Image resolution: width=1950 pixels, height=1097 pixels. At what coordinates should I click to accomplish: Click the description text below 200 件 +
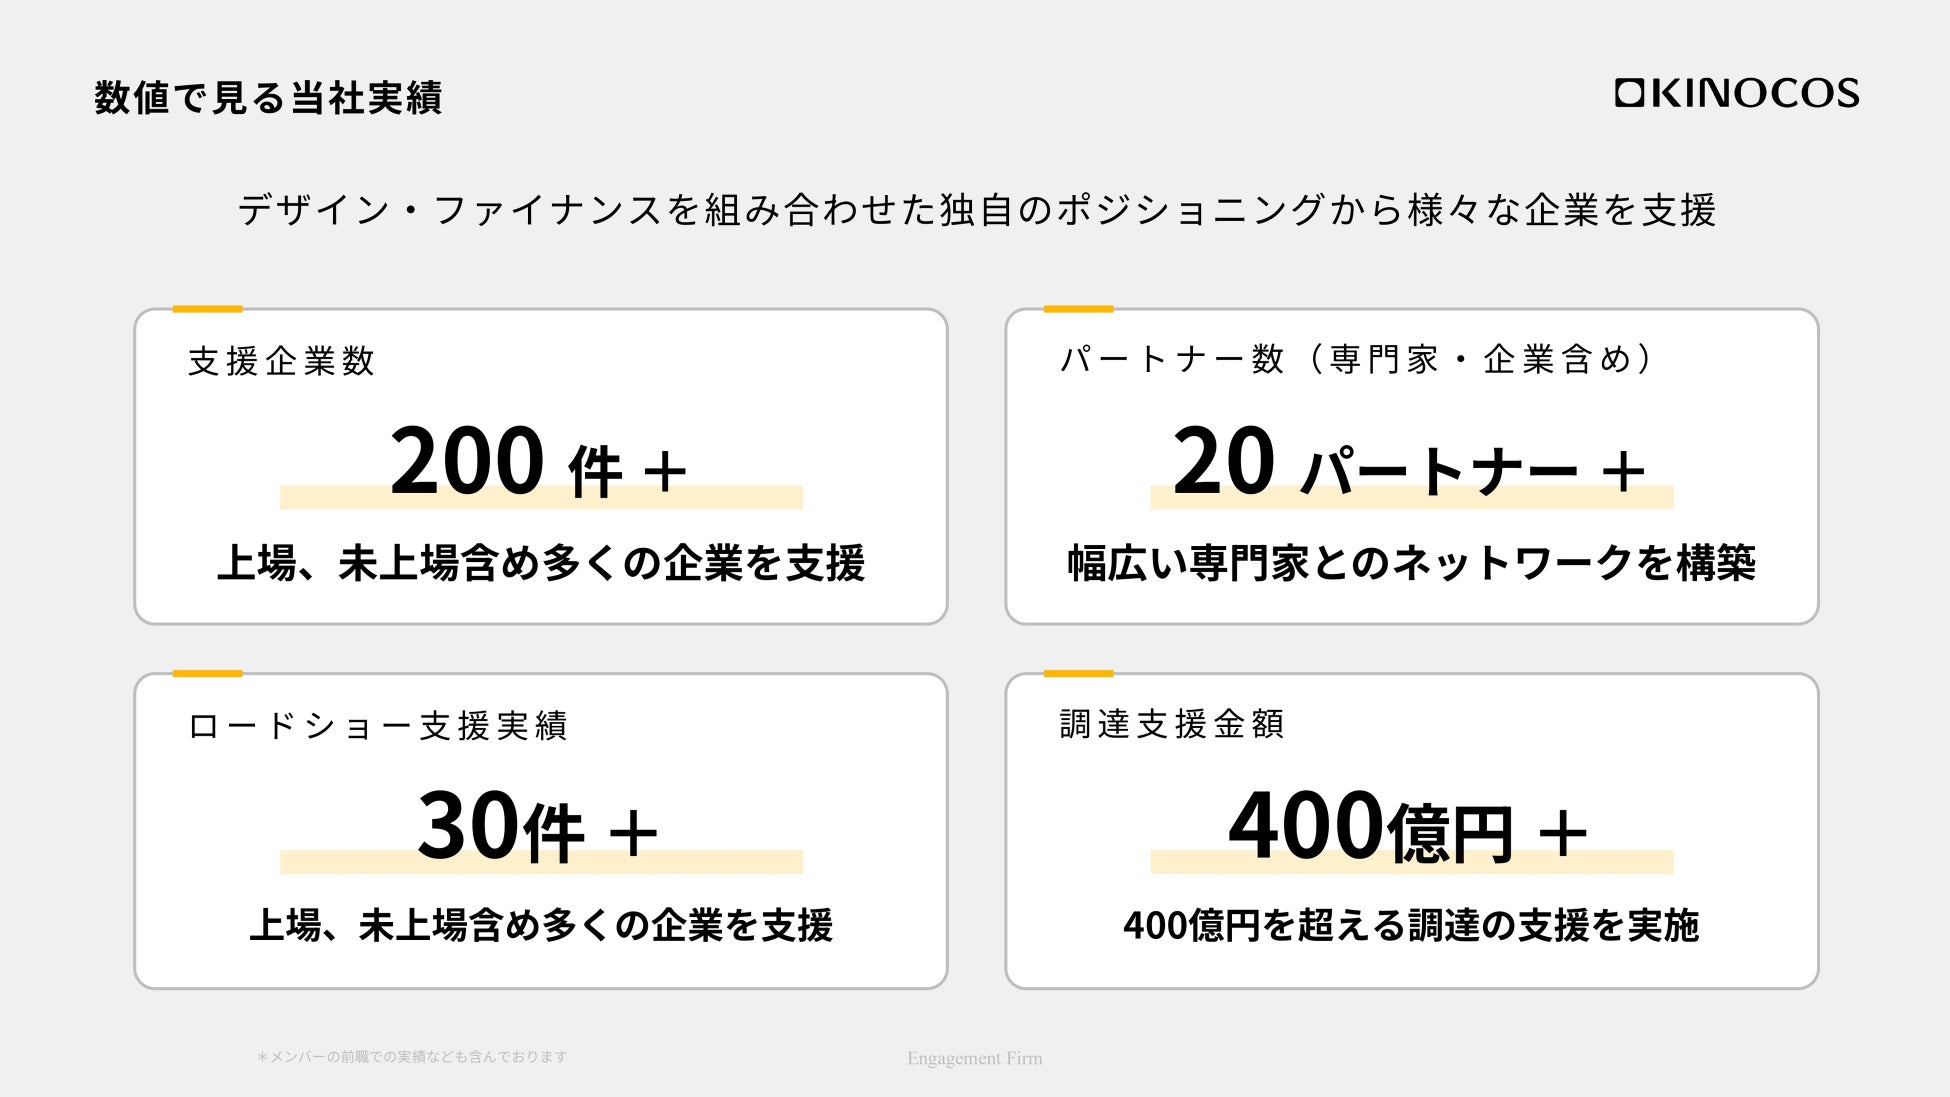click(540, 563)
